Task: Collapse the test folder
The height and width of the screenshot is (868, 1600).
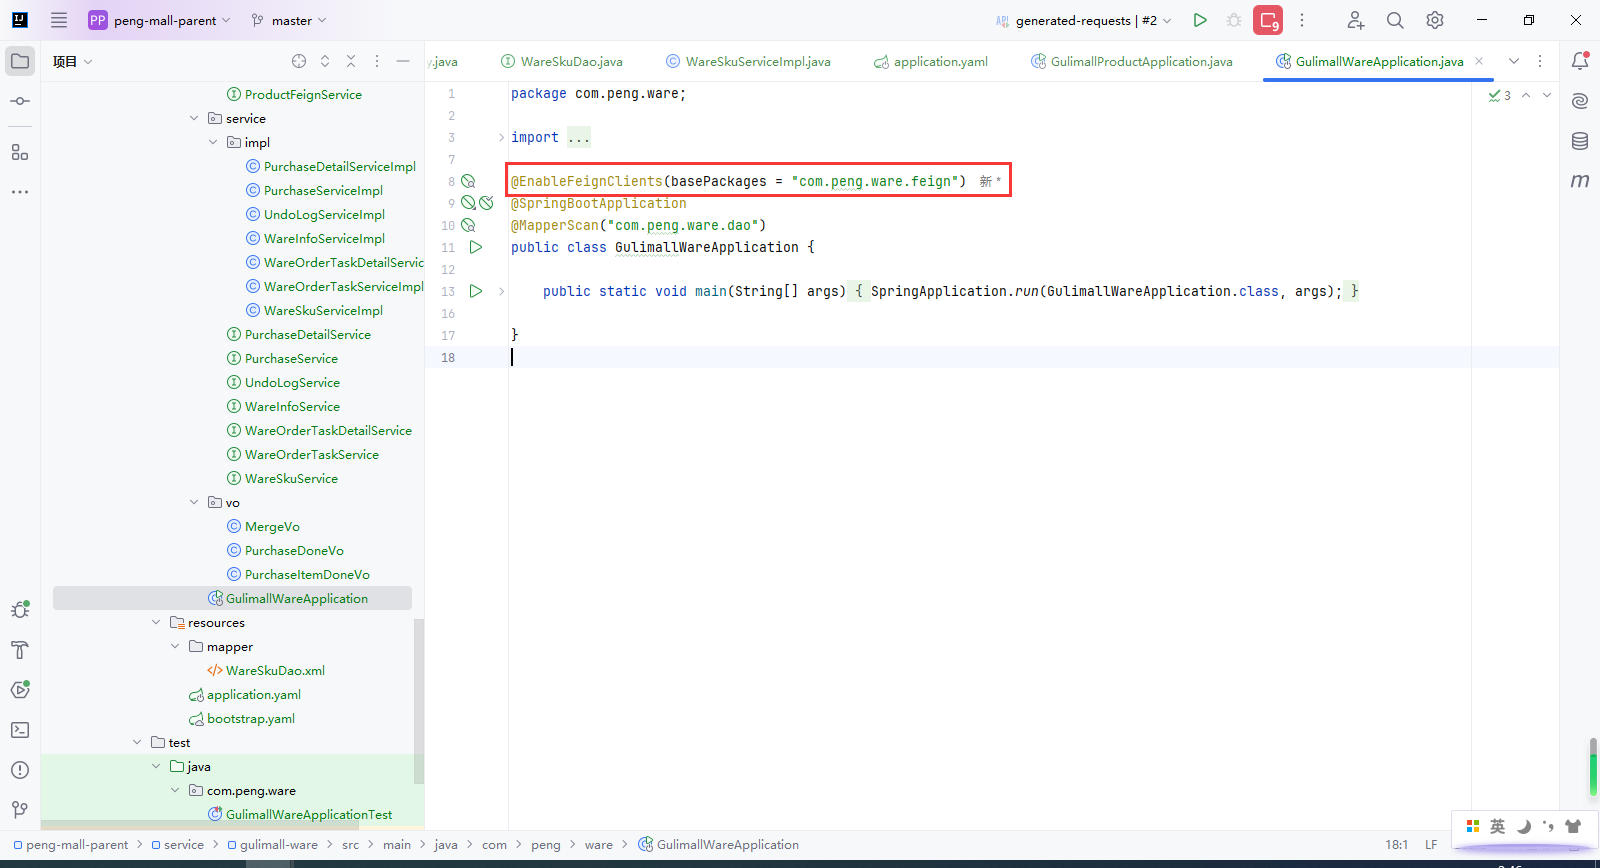Action: [137, 742]
